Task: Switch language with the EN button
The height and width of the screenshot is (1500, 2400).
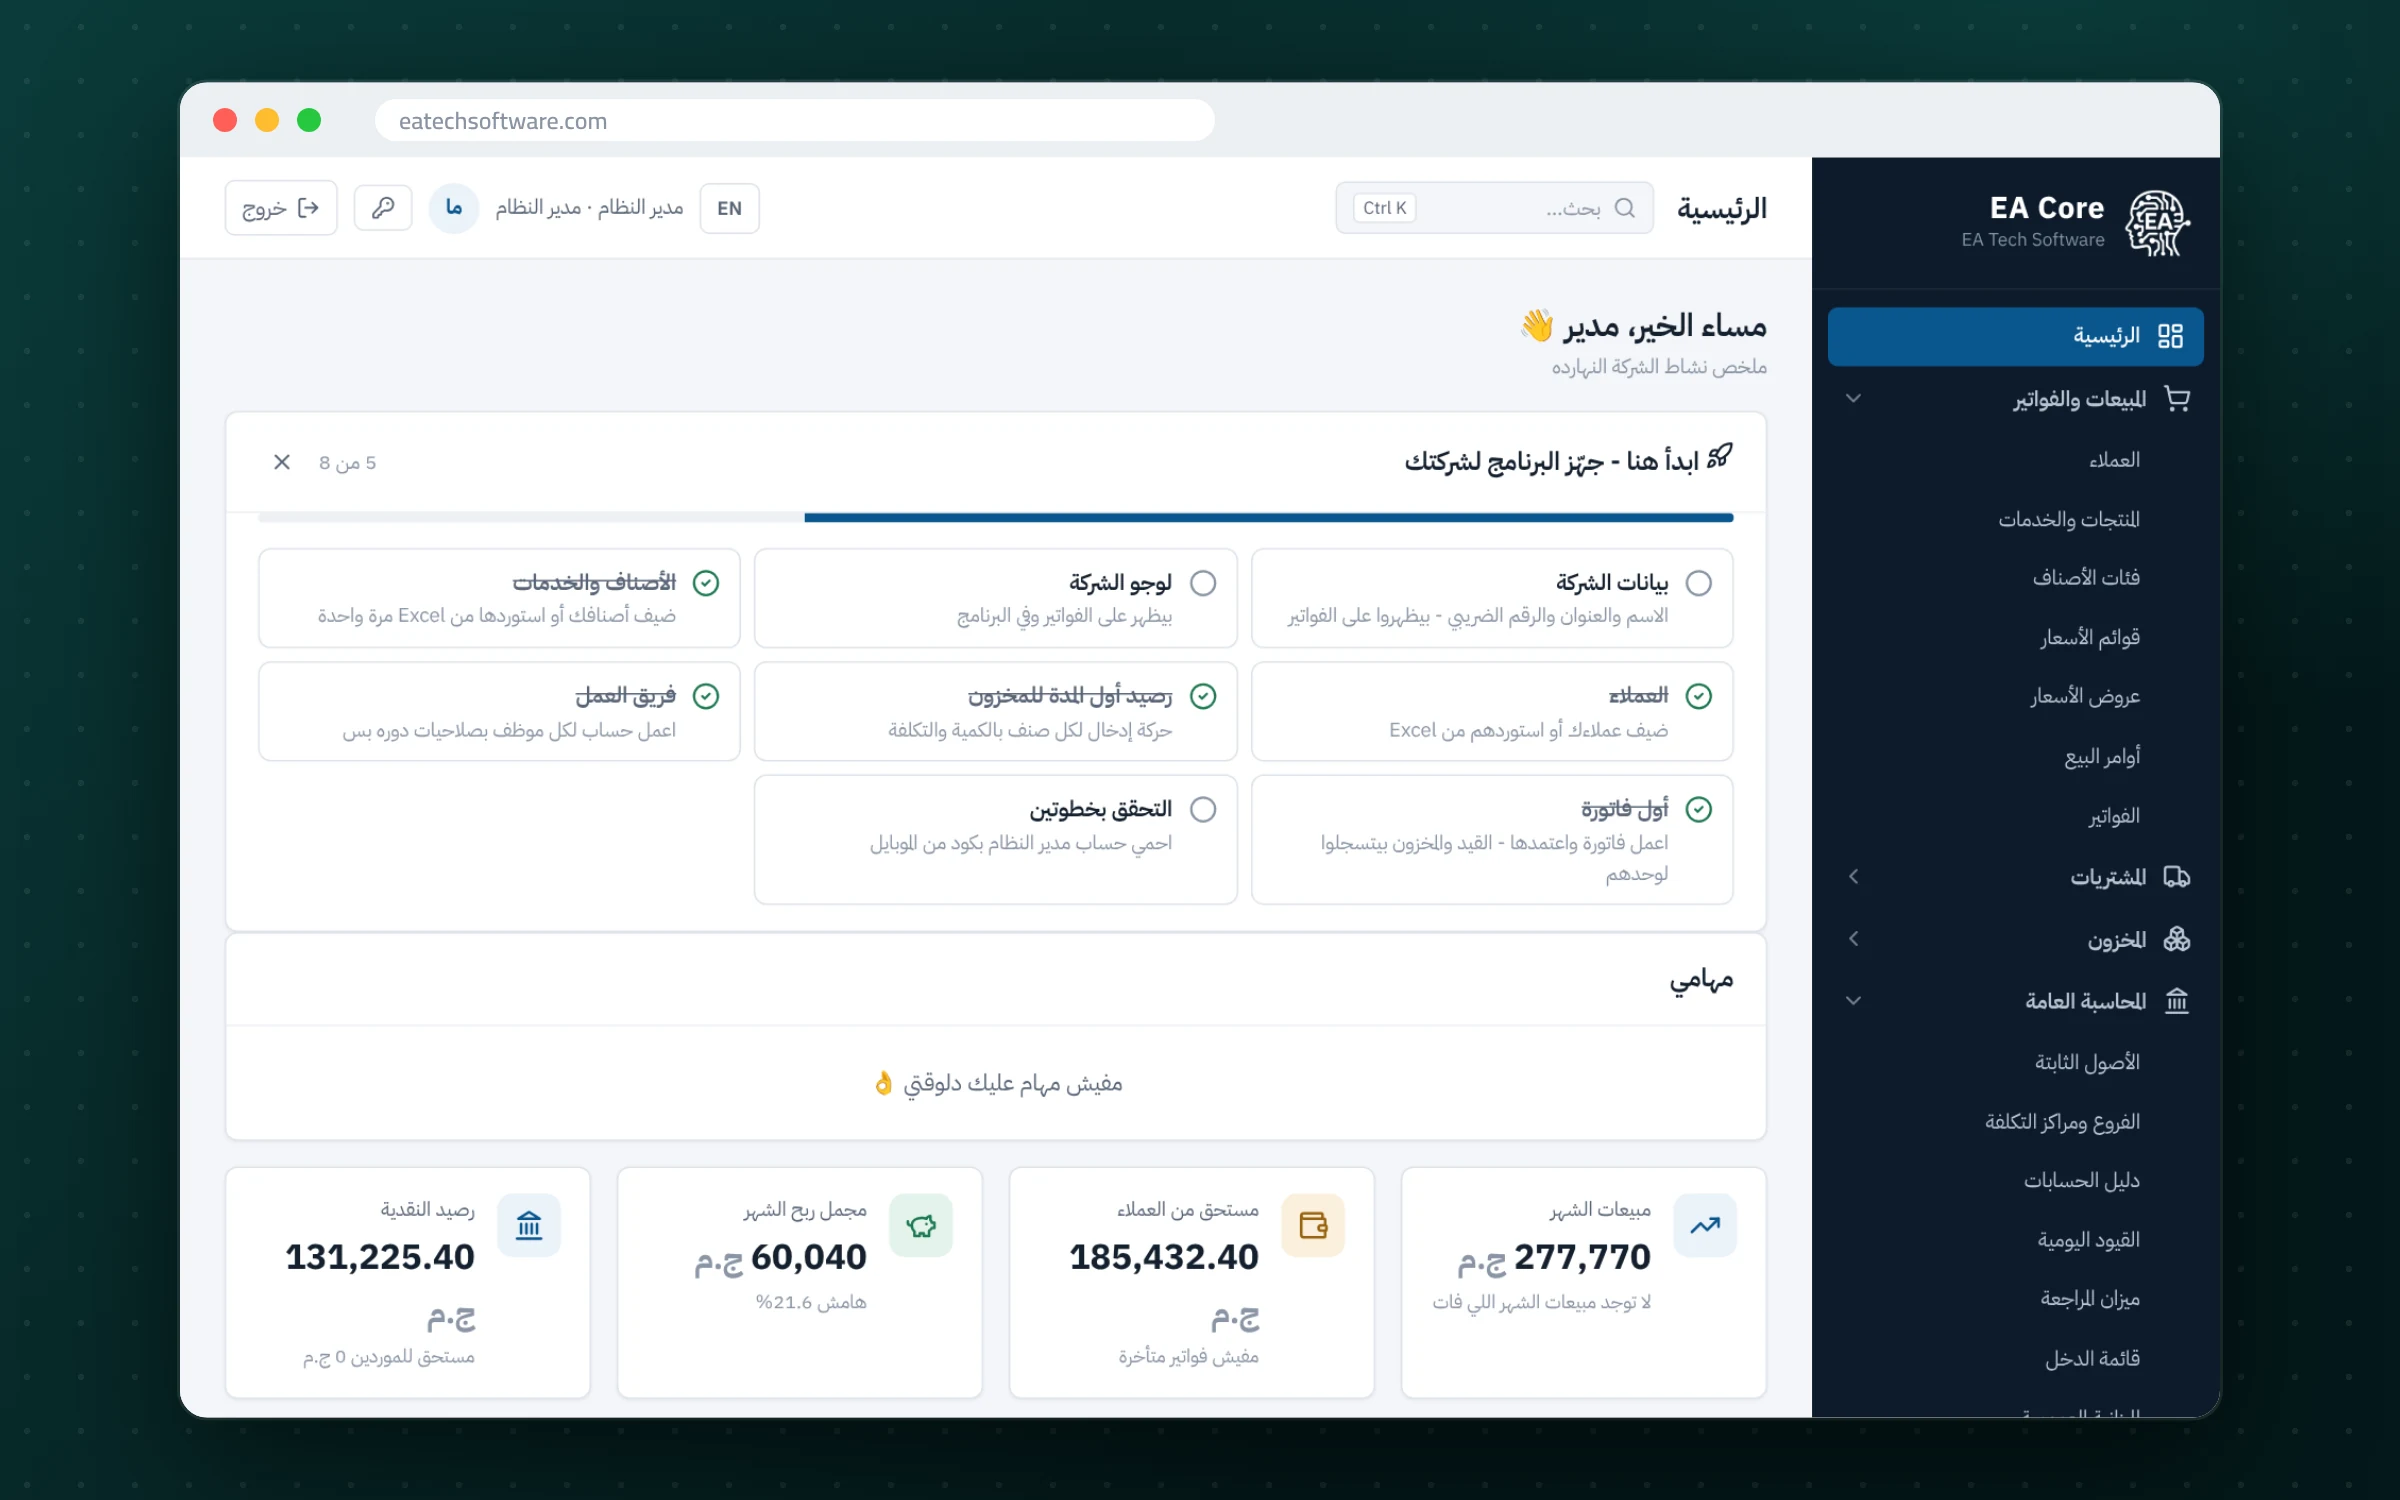Action: (x=729, y=208)
